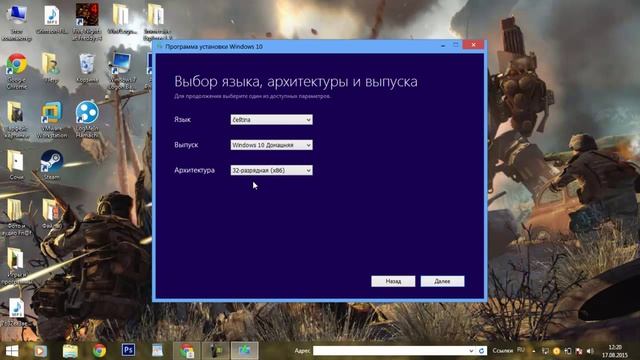640x360 pixels.
Task: Select the LogMeIn Hamachi desktop shortcut
Action: pyautogui.click(x=87, y=118)
